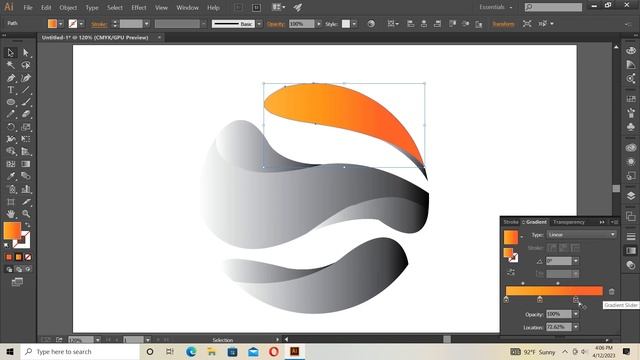
Task: Select the Eraser tool
Action: 26,115
